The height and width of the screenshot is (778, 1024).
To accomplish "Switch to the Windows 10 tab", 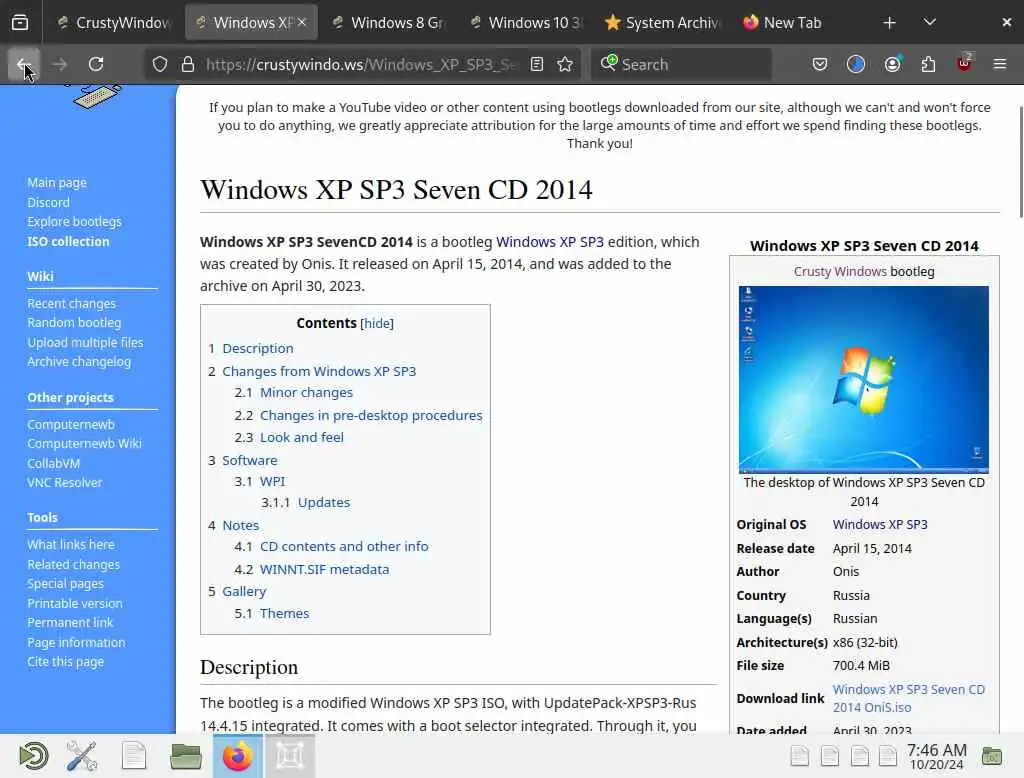I will (526, 23).
